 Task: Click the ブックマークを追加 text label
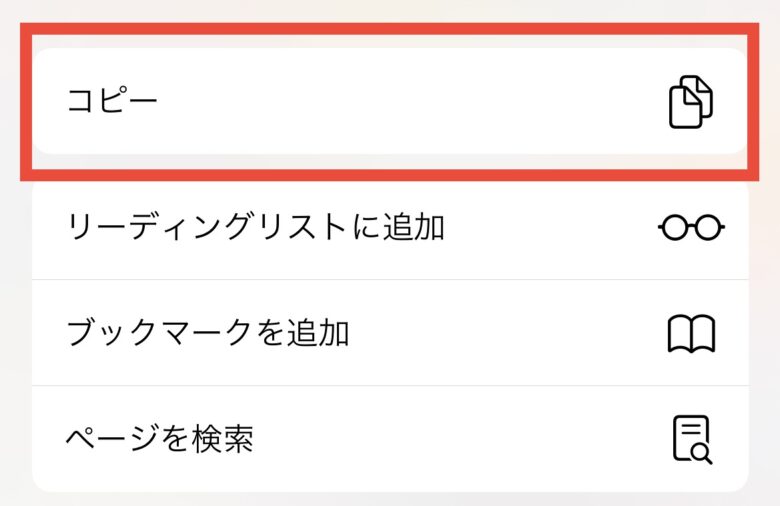point(208,332)
